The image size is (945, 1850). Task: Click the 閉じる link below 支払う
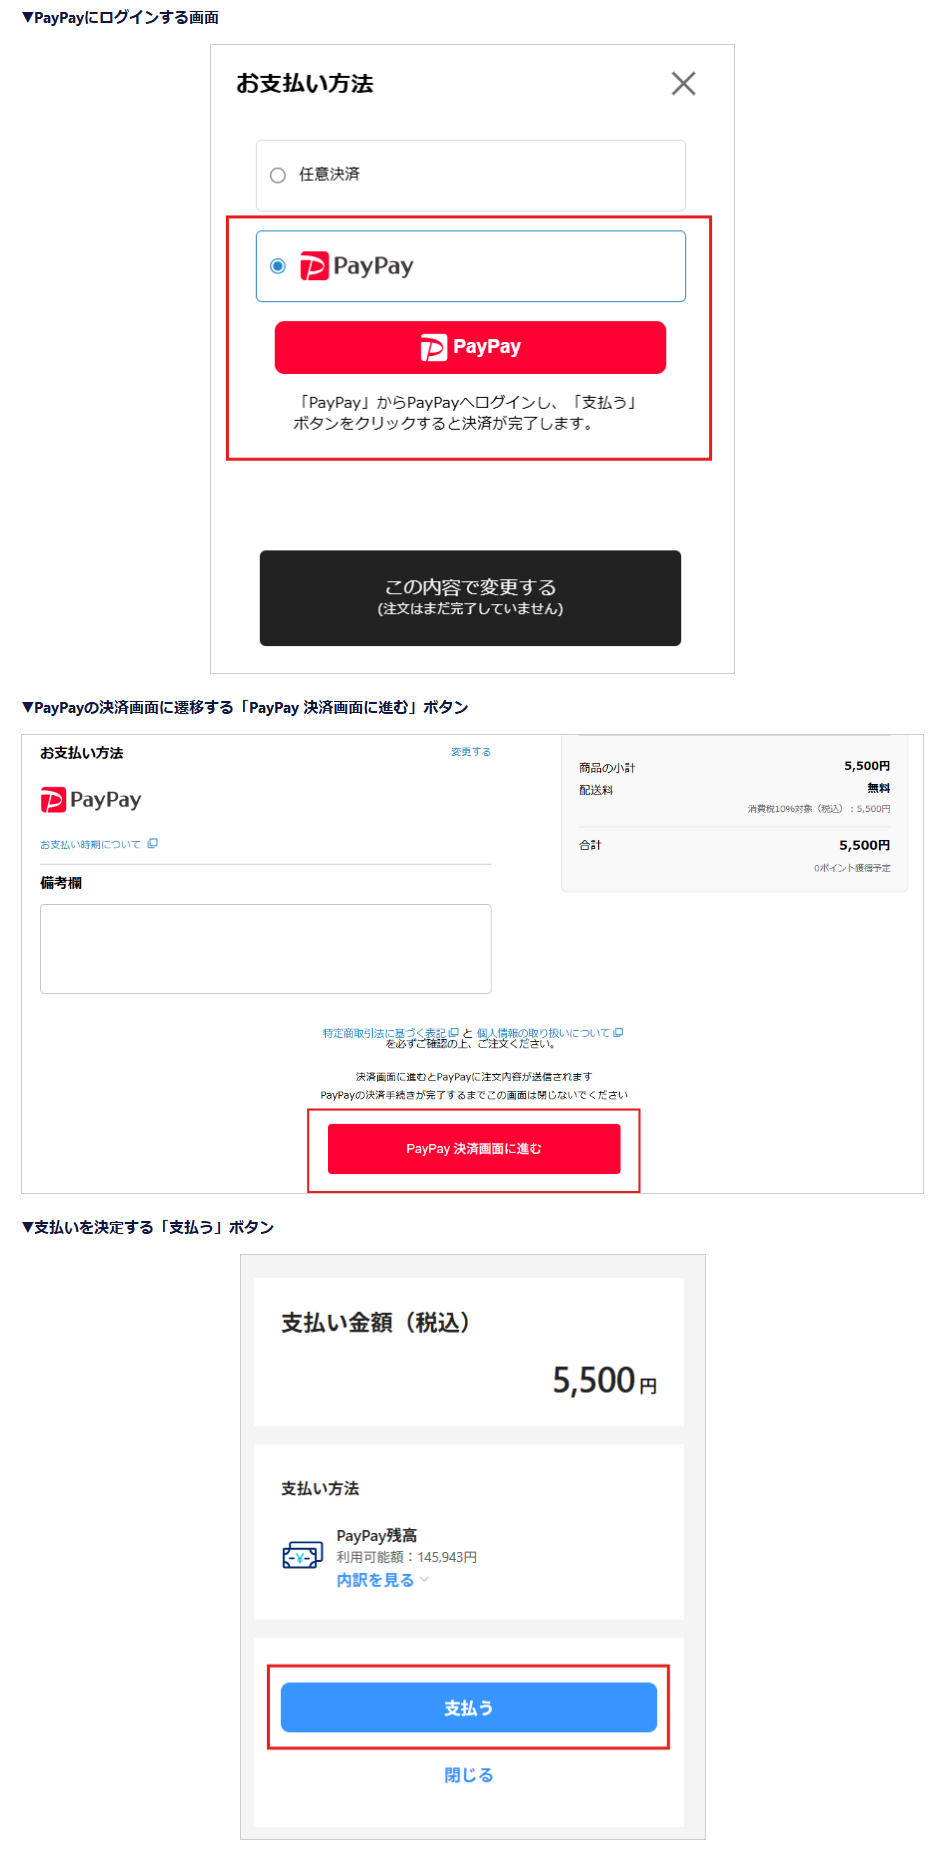(x=469, y=1775)
